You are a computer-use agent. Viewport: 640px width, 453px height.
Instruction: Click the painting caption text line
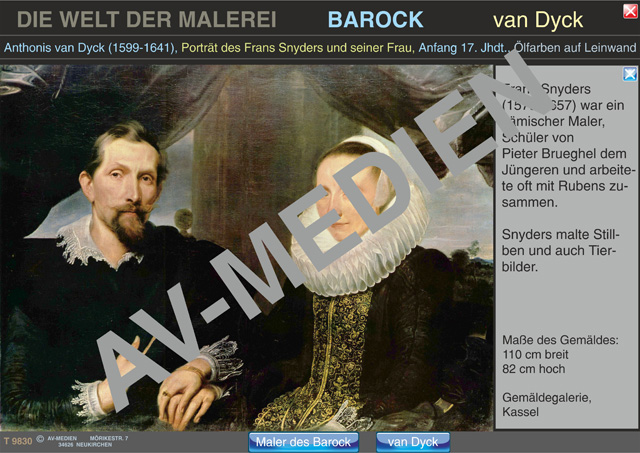320,48
